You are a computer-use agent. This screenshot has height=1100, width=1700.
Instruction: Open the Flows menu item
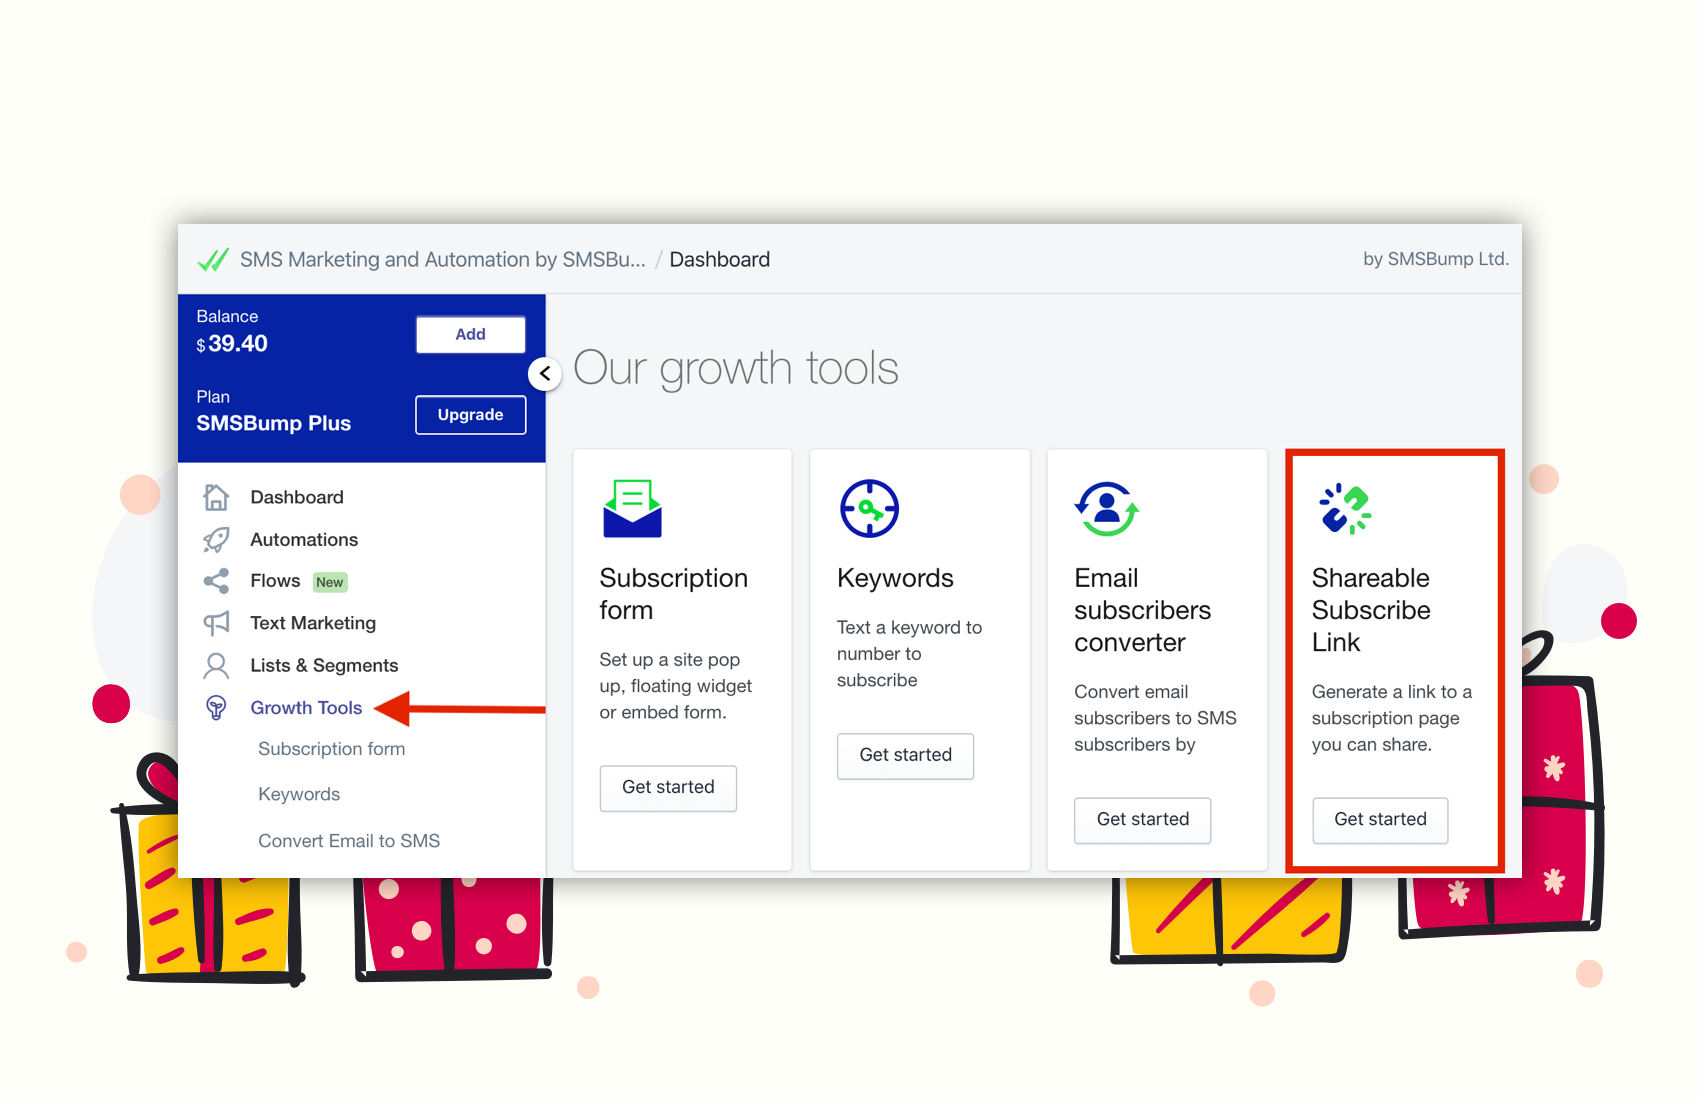pyautogui.click(x=275, y=581)
